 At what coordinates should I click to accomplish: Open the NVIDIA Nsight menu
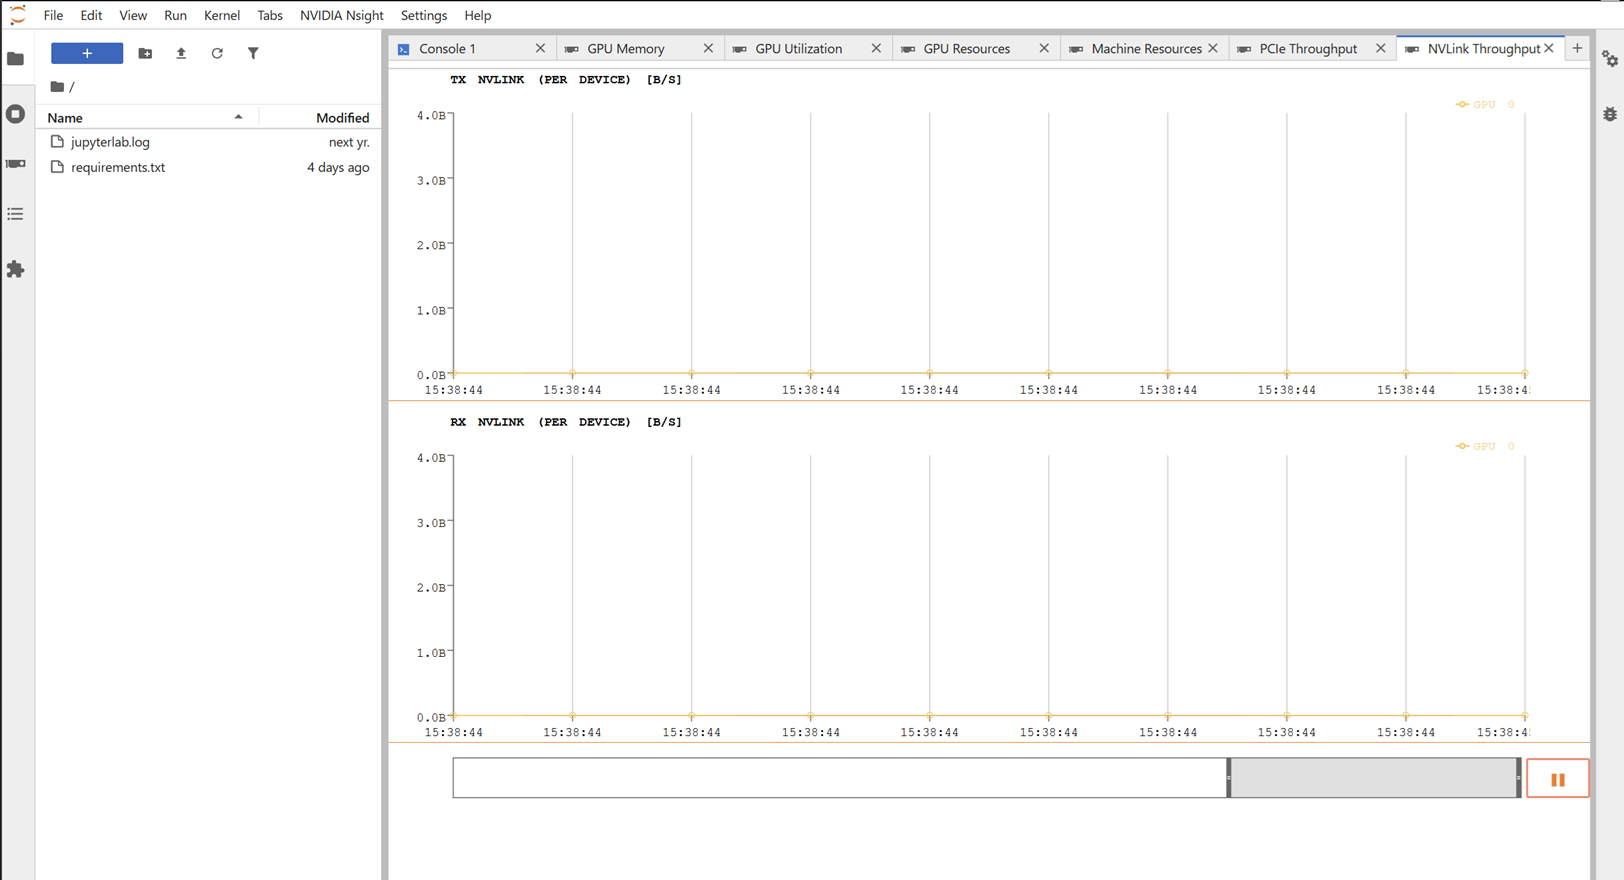(342, 15)
